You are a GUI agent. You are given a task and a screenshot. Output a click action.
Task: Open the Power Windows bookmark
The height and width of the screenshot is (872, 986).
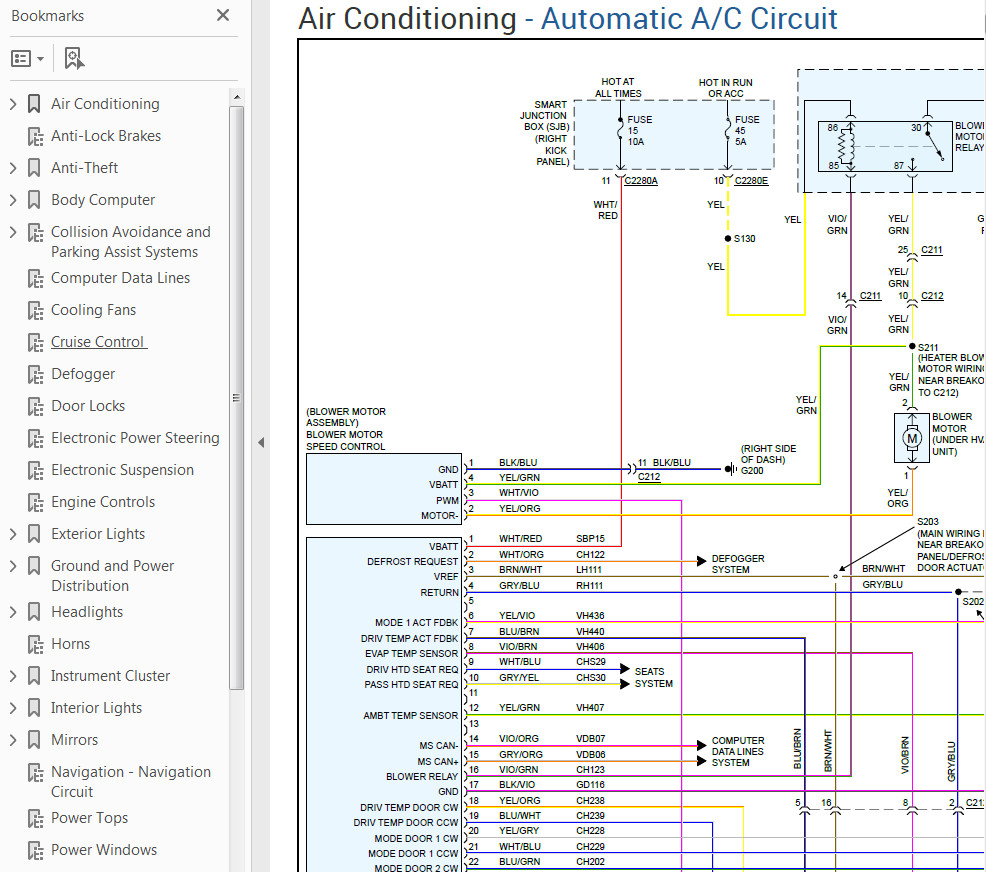coord(104,850)
